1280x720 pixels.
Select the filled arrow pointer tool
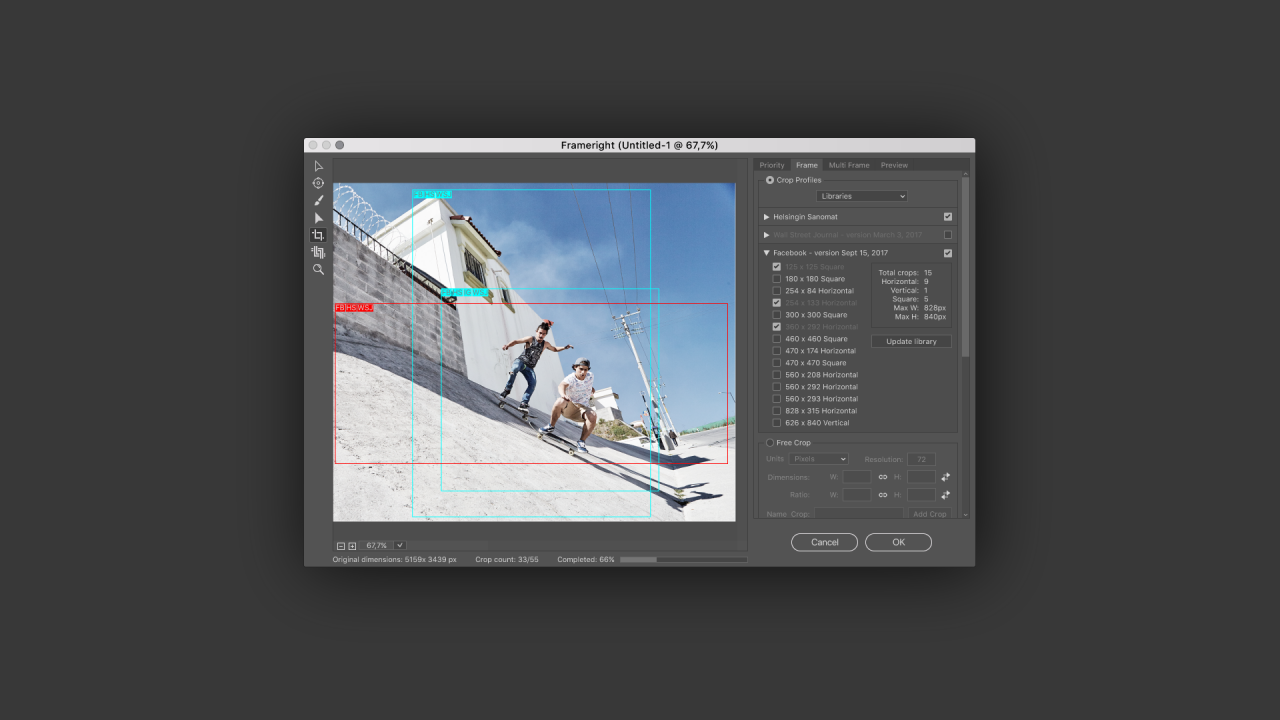(319, 218)
